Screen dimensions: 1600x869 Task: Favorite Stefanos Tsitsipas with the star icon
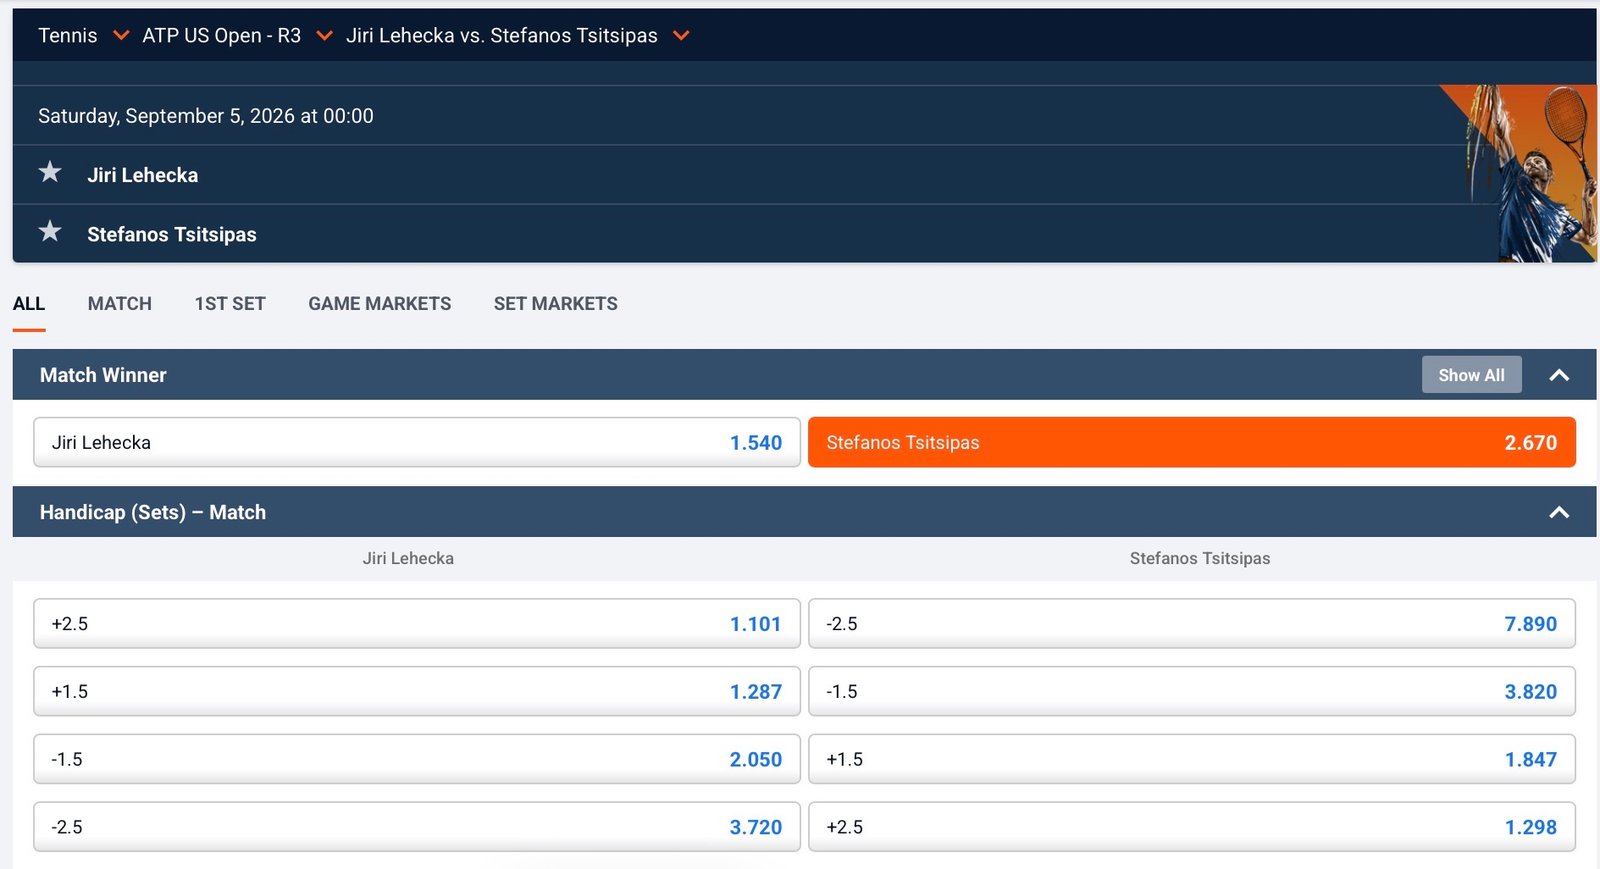(50, 232)
